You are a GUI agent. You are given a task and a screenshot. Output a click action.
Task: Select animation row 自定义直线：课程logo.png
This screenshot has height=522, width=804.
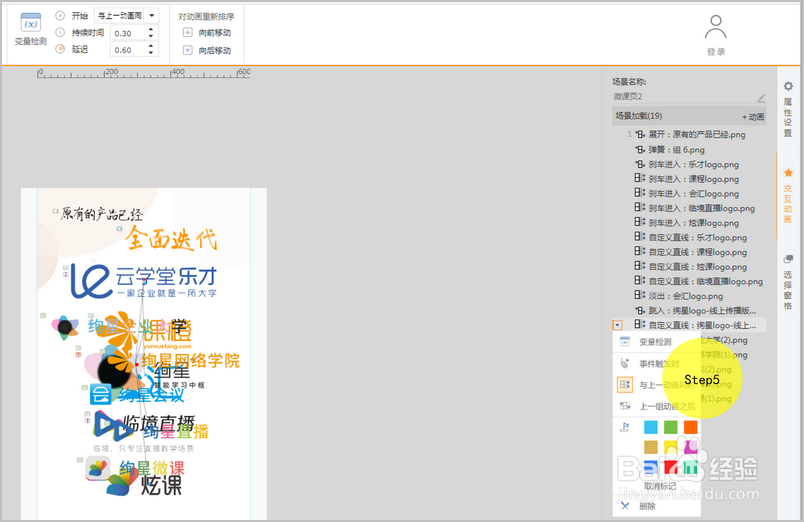point(698,252)
